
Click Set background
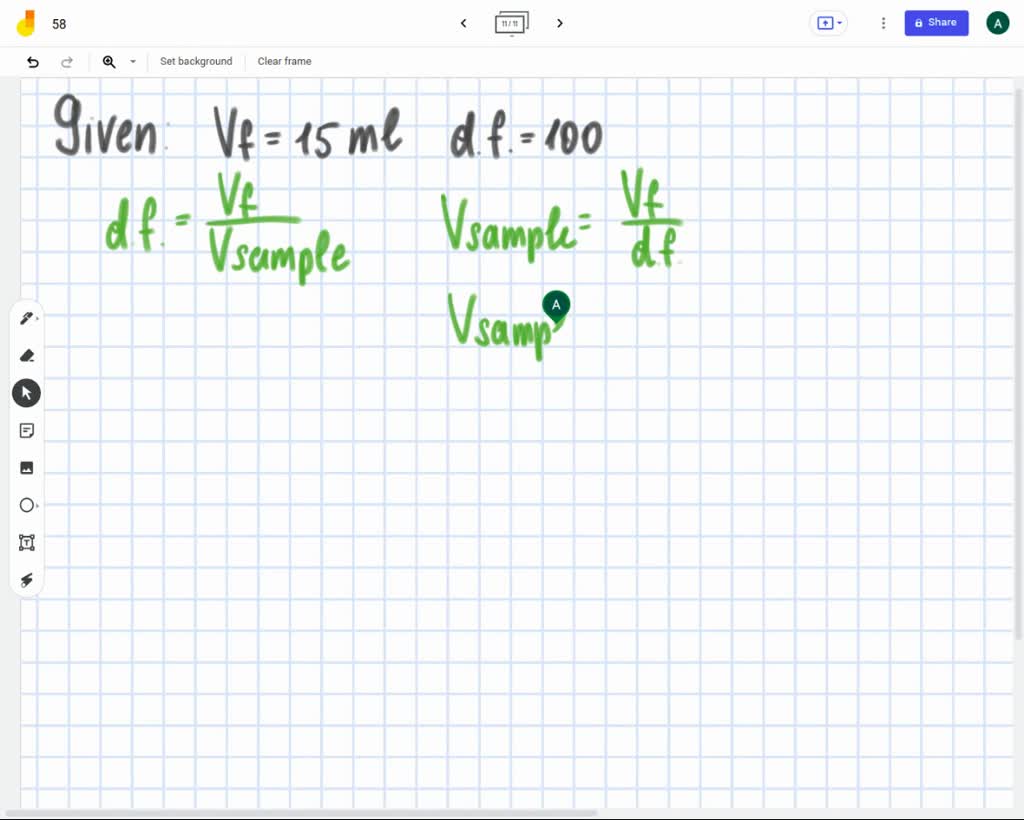point(196,61)
